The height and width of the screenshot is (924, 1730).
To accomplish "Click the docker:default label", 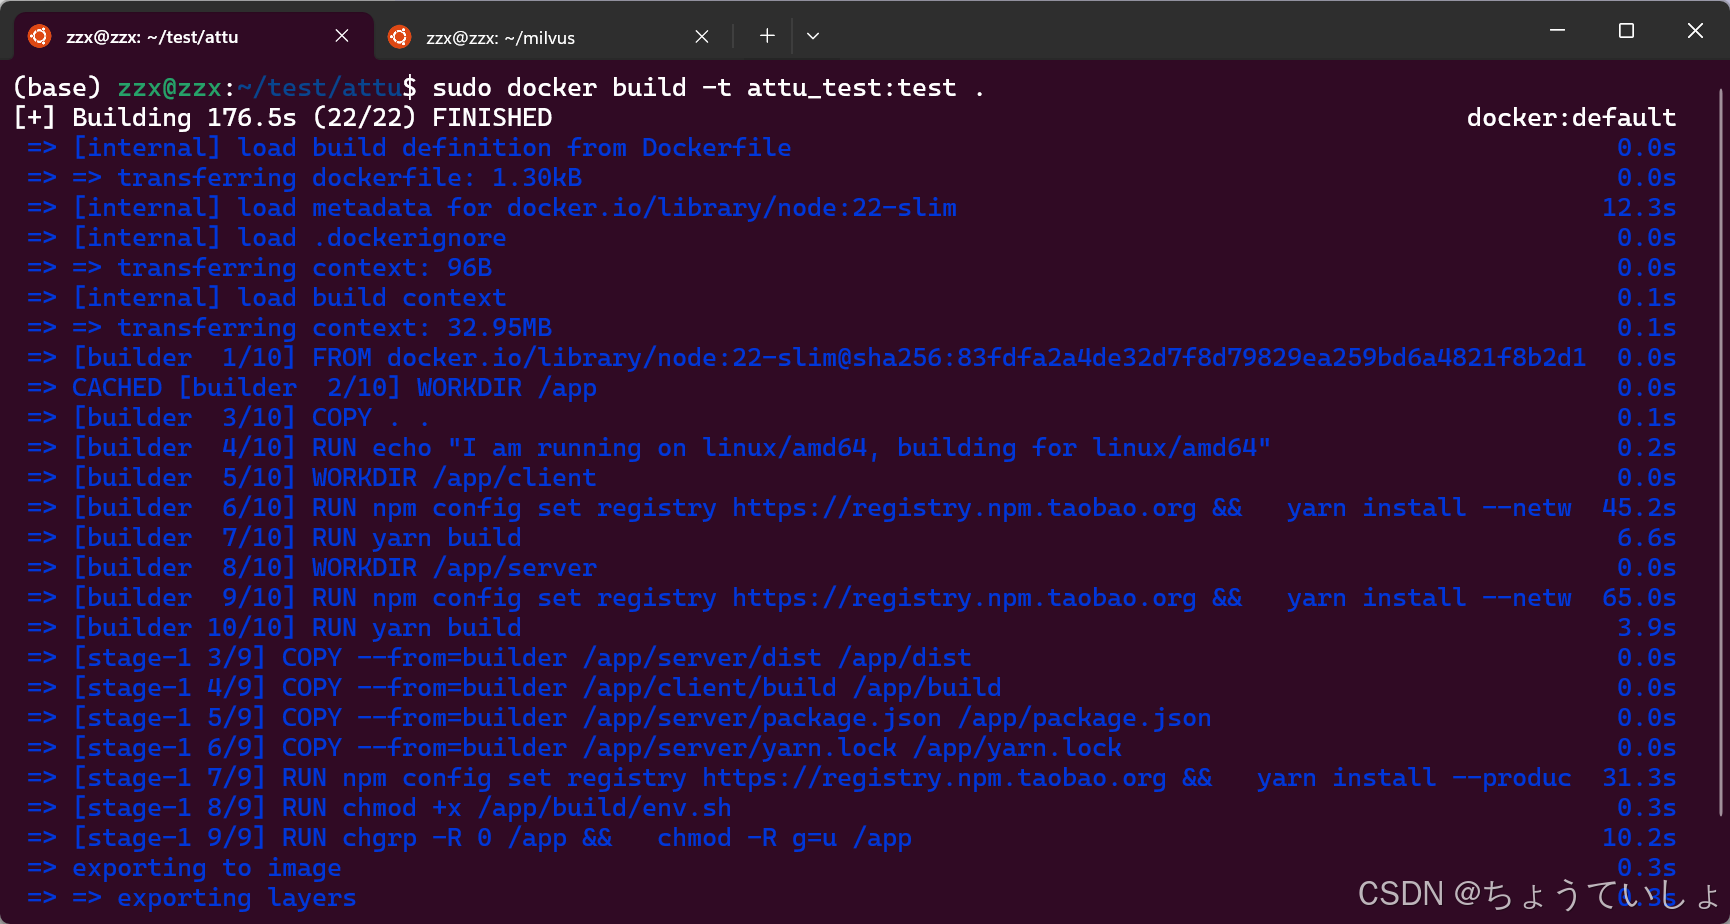I will tap(1571, 118).
